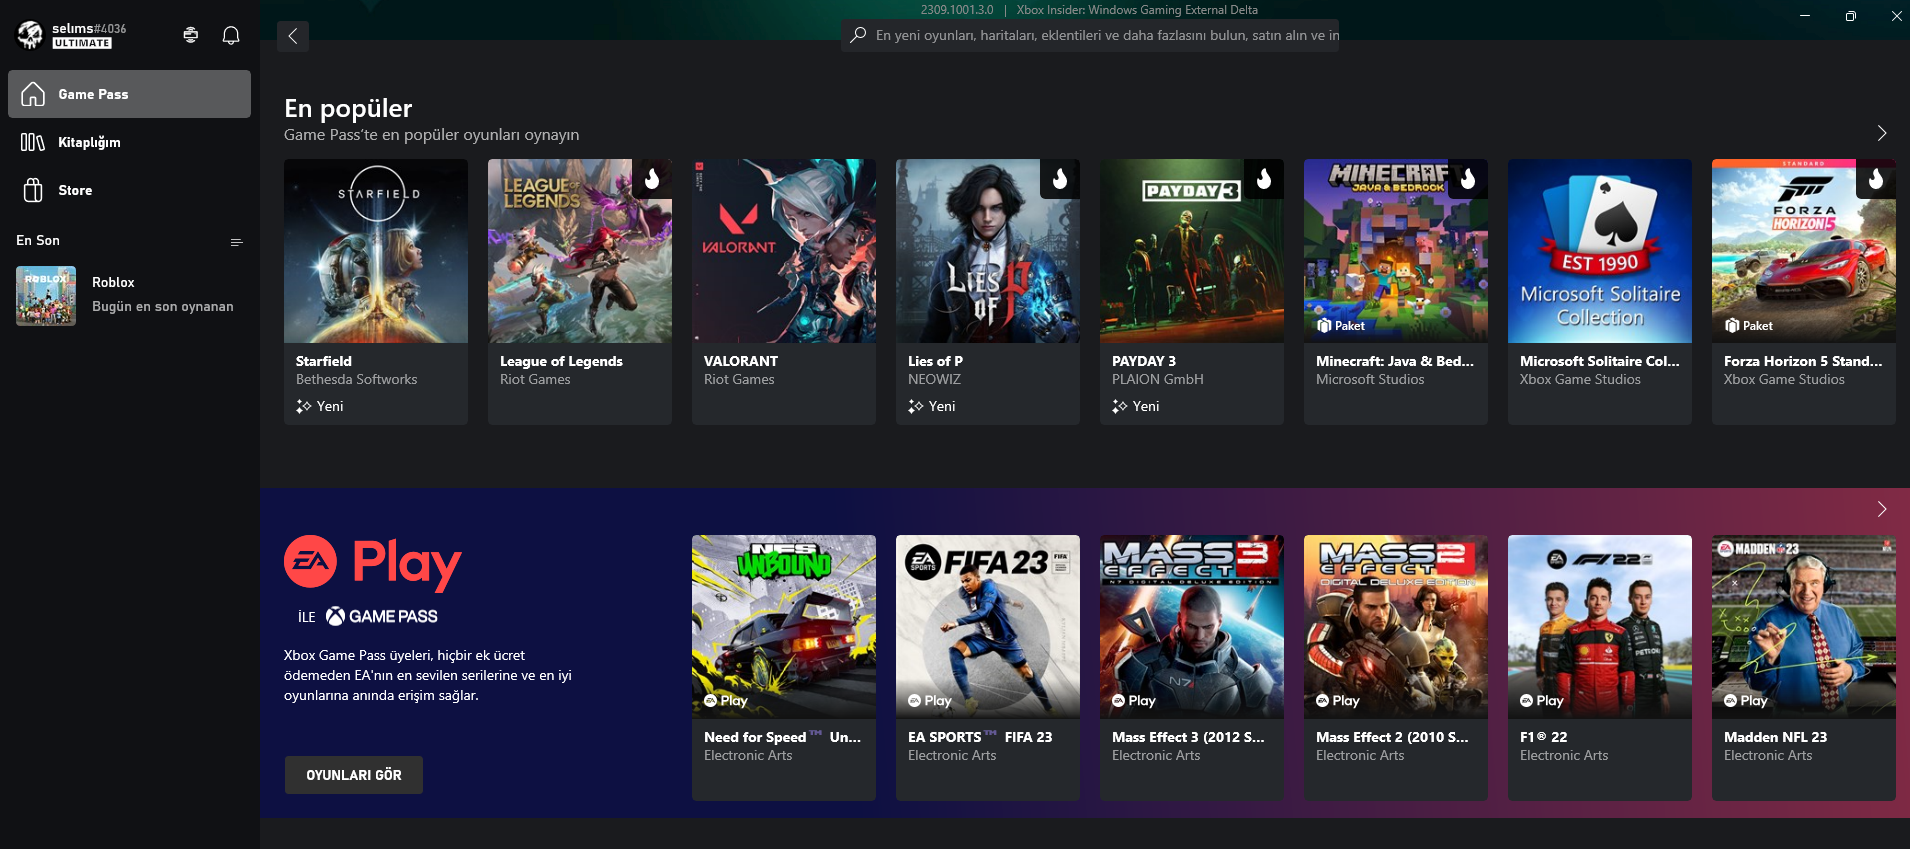Image resolution: width=1910 pixels, height=849 pixels.
Task: Show more En popüler games with arrow
Action: [x=1882, y=133]
